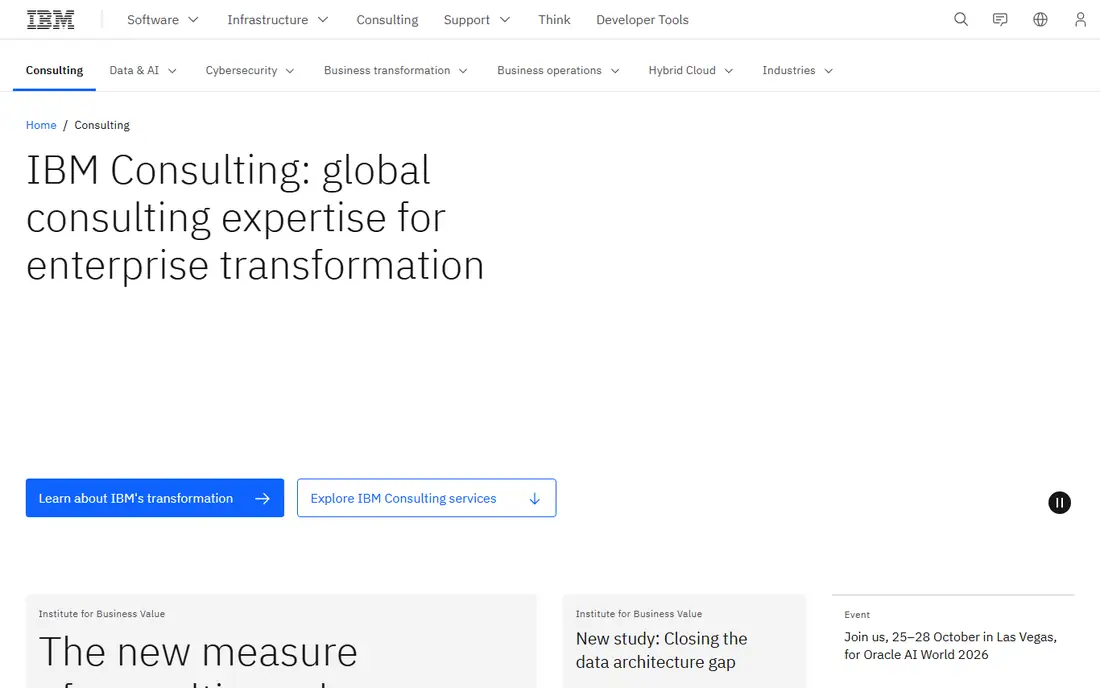Expand the Business operations dropdown
This screenshot has height=688, width=1100.
pyautogui.click(x=558, y=70)
